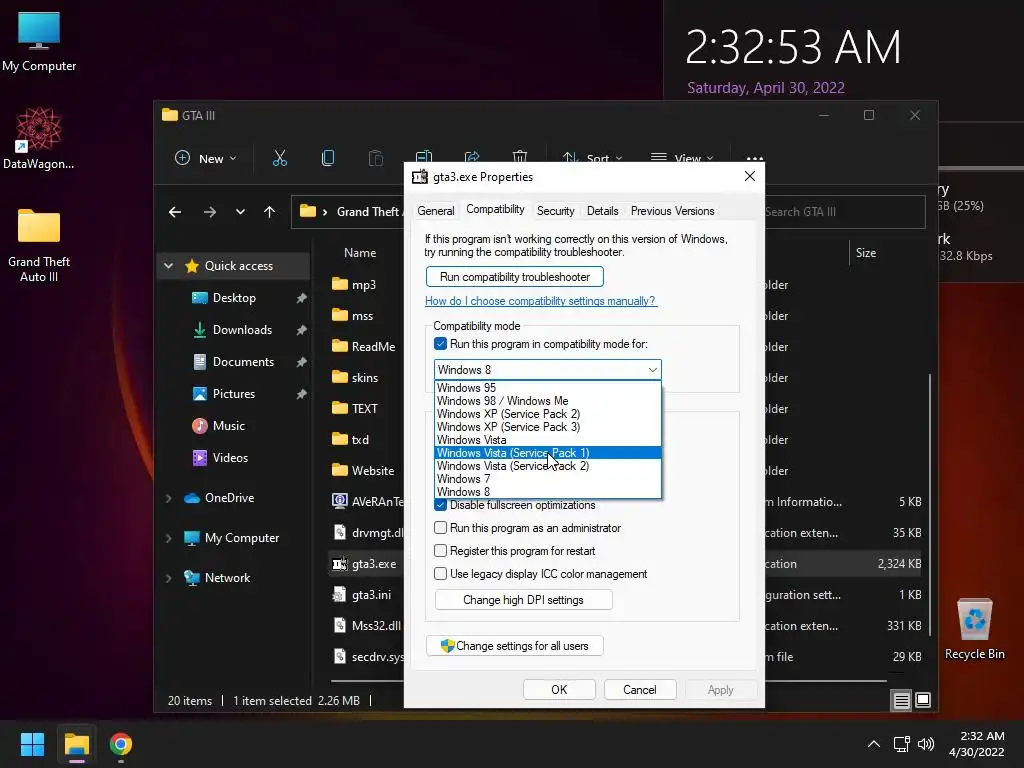
Task: Switch to the General tab
Action: point(436,211)
